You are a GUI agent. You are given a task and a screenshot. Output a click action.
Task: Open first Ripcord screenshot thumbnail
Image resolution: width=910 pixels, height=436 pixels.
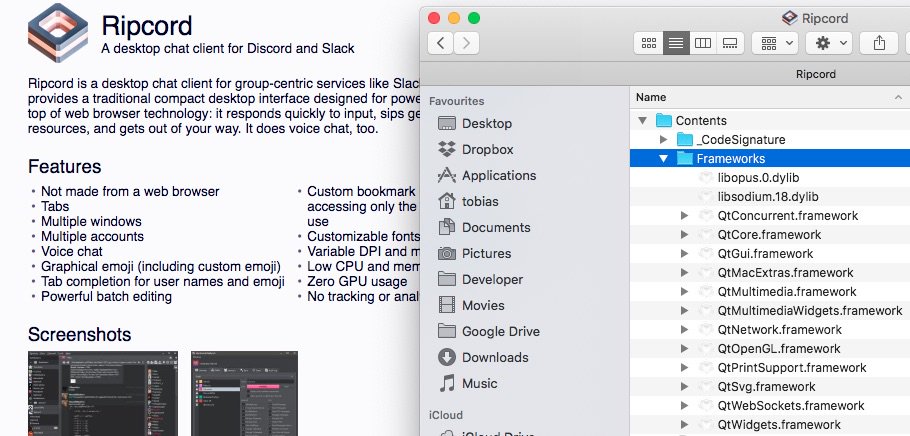point(103,393)
